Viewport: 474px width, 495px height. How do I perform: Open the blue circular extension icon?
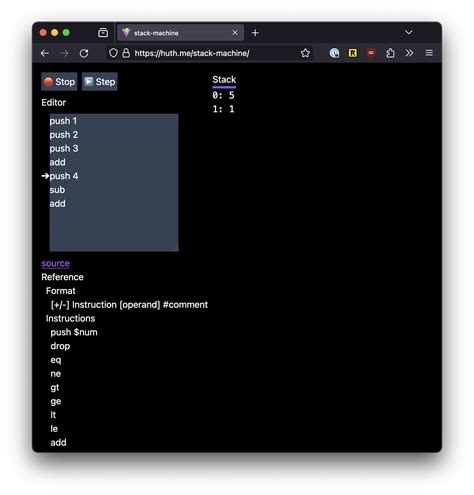(x=334, y=53)
